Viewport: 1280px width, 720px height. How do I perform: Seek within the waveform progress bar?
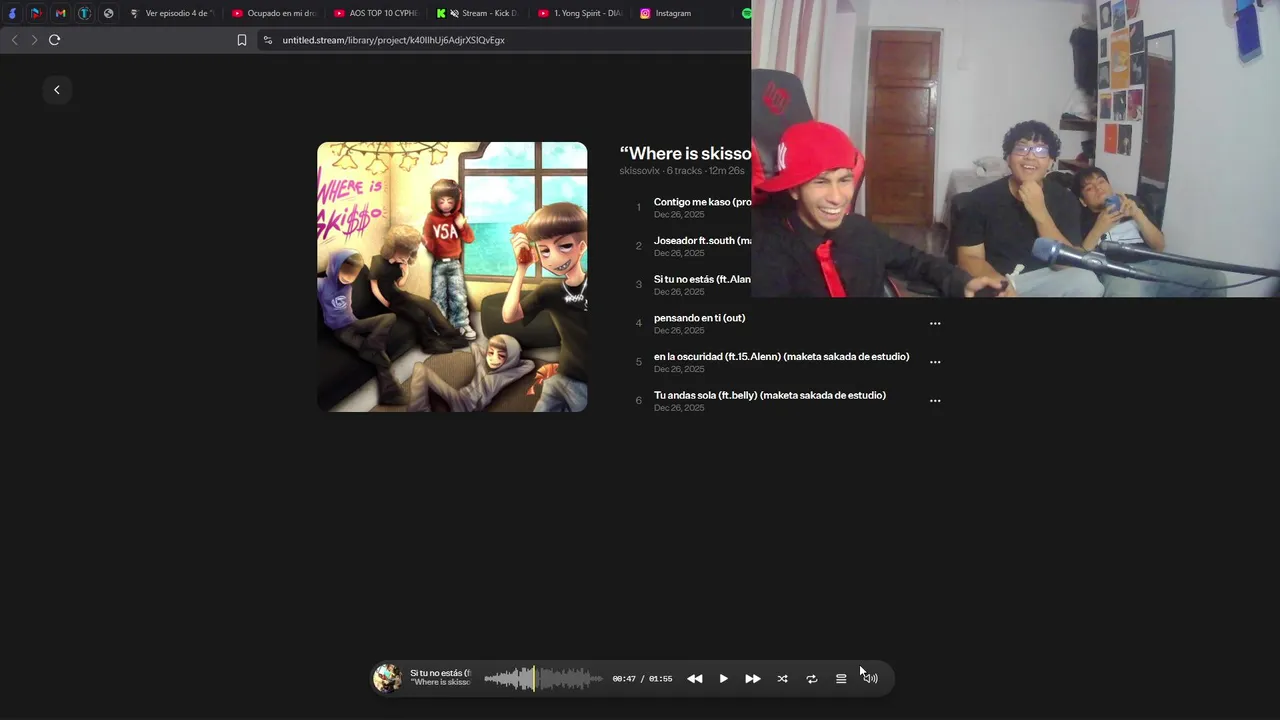544,679
